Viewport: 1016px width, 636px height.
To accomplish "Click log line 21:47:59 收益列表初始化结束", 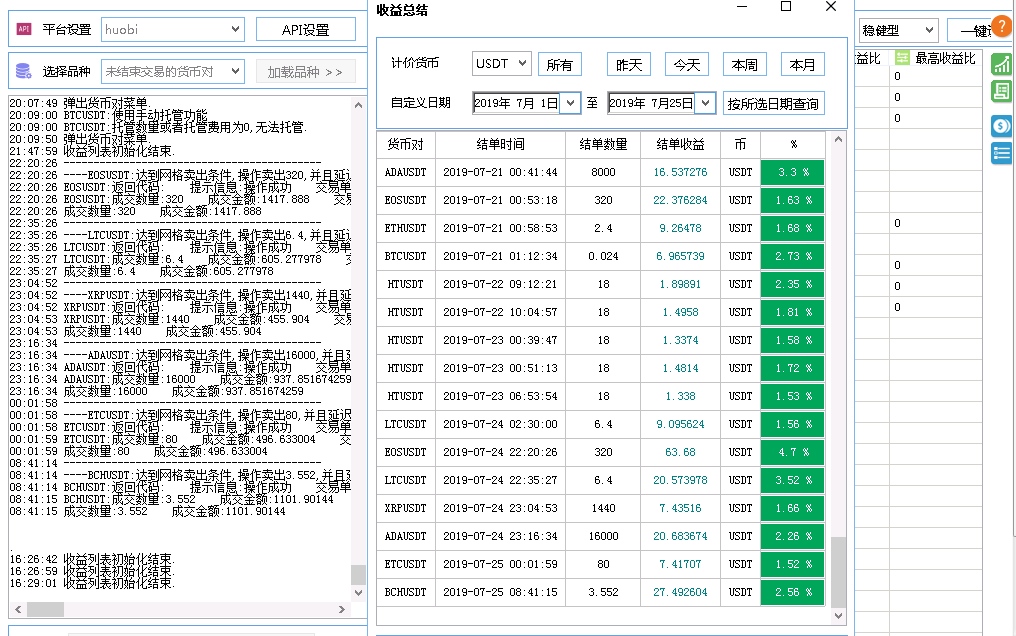I will [x=92, y=152].
